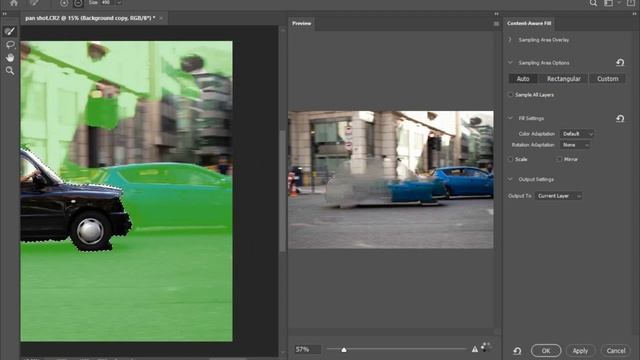Enable the Mirror checkbox
The height and width of the screenshot is (360, 640).
click(559, 159)
